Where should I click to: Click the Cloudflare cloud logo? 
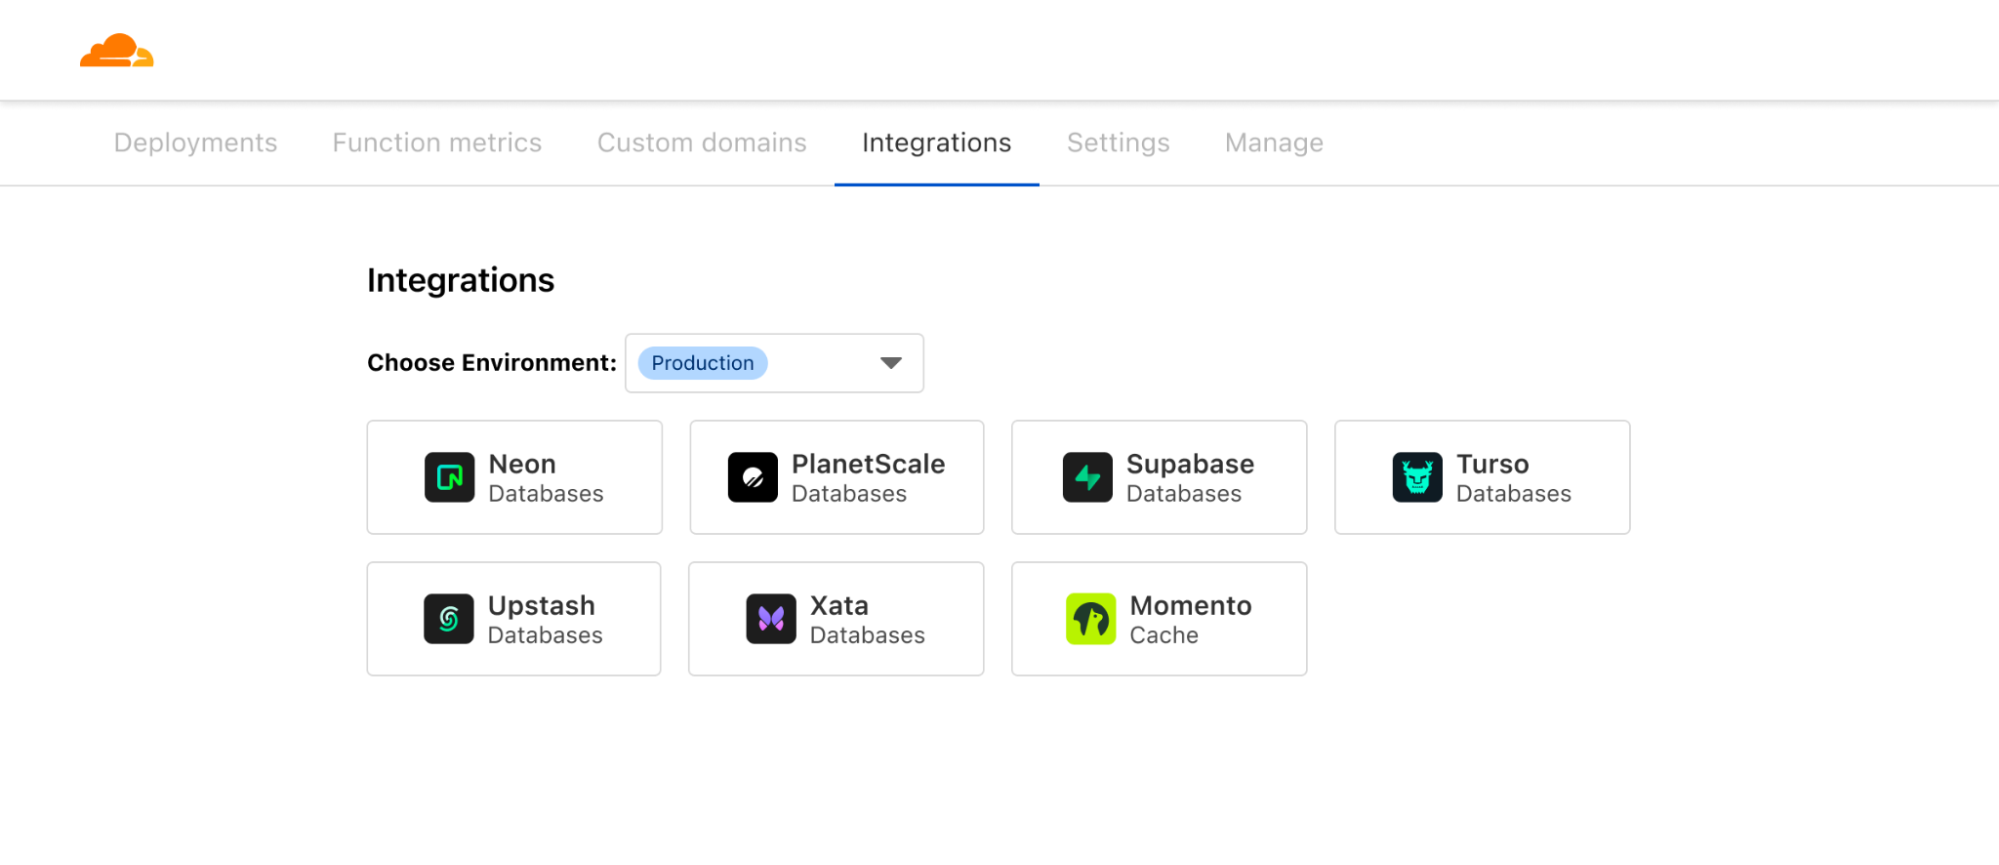[x=117, y=51]
